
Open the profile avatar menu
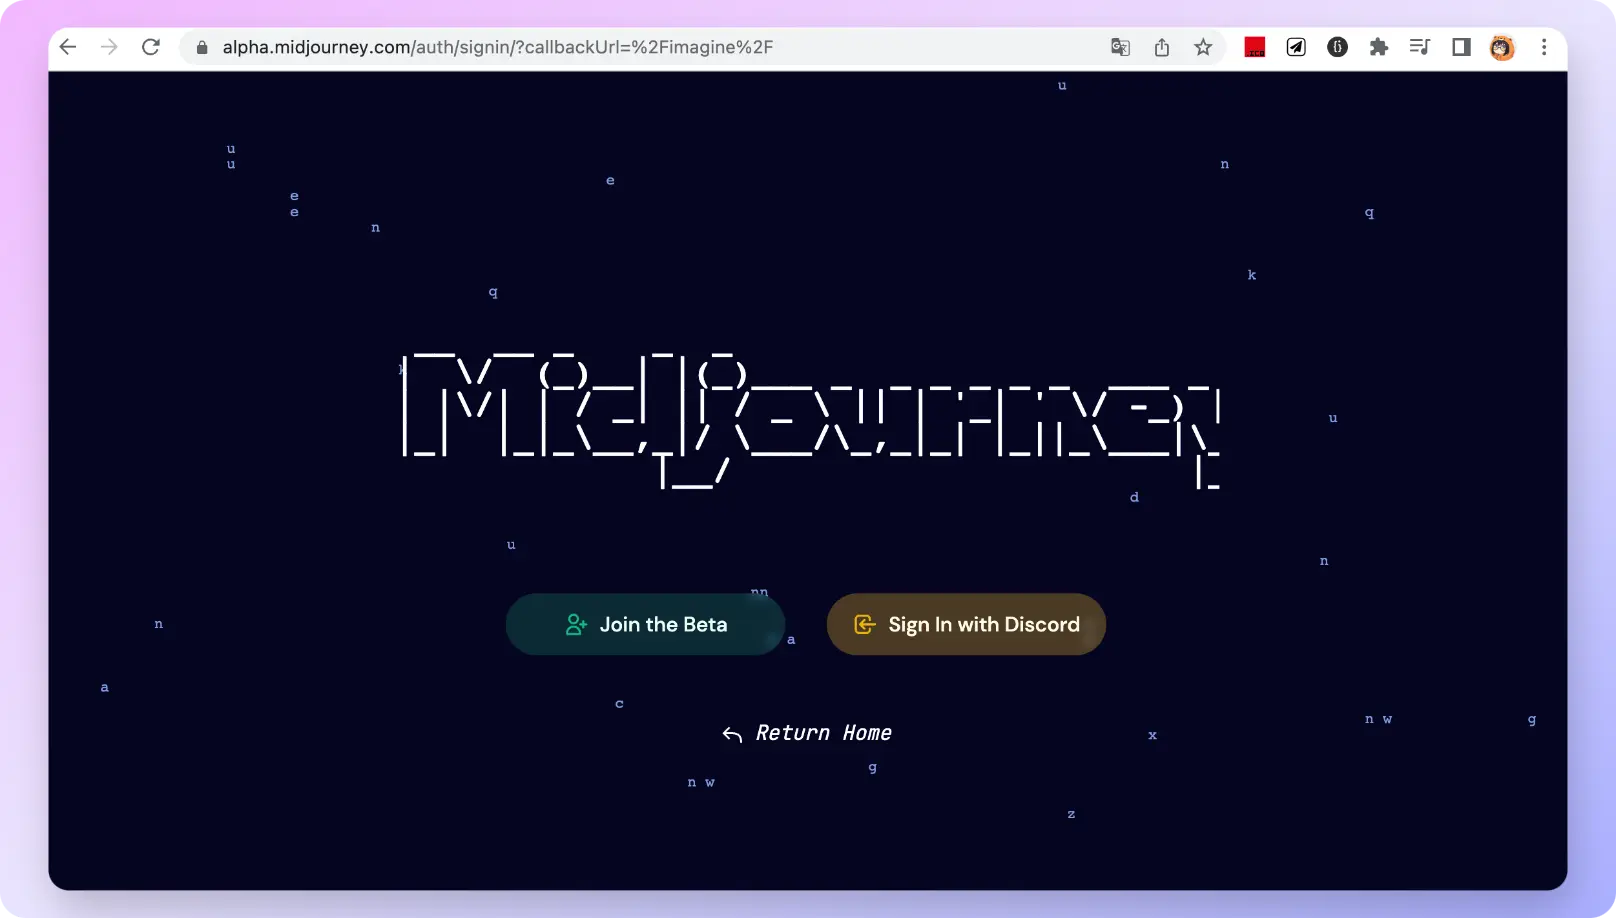click(x=1502, y=47)
